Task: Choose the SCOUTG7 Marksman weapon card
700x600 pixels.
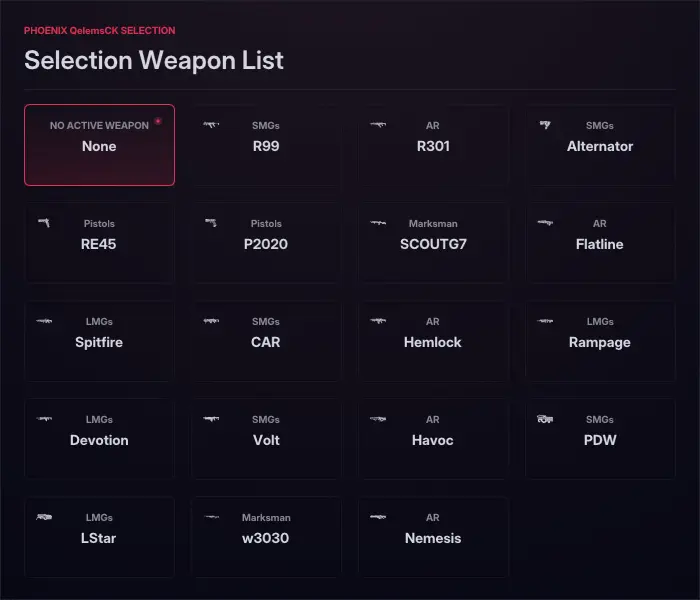Action: click(x=433, y=243)
